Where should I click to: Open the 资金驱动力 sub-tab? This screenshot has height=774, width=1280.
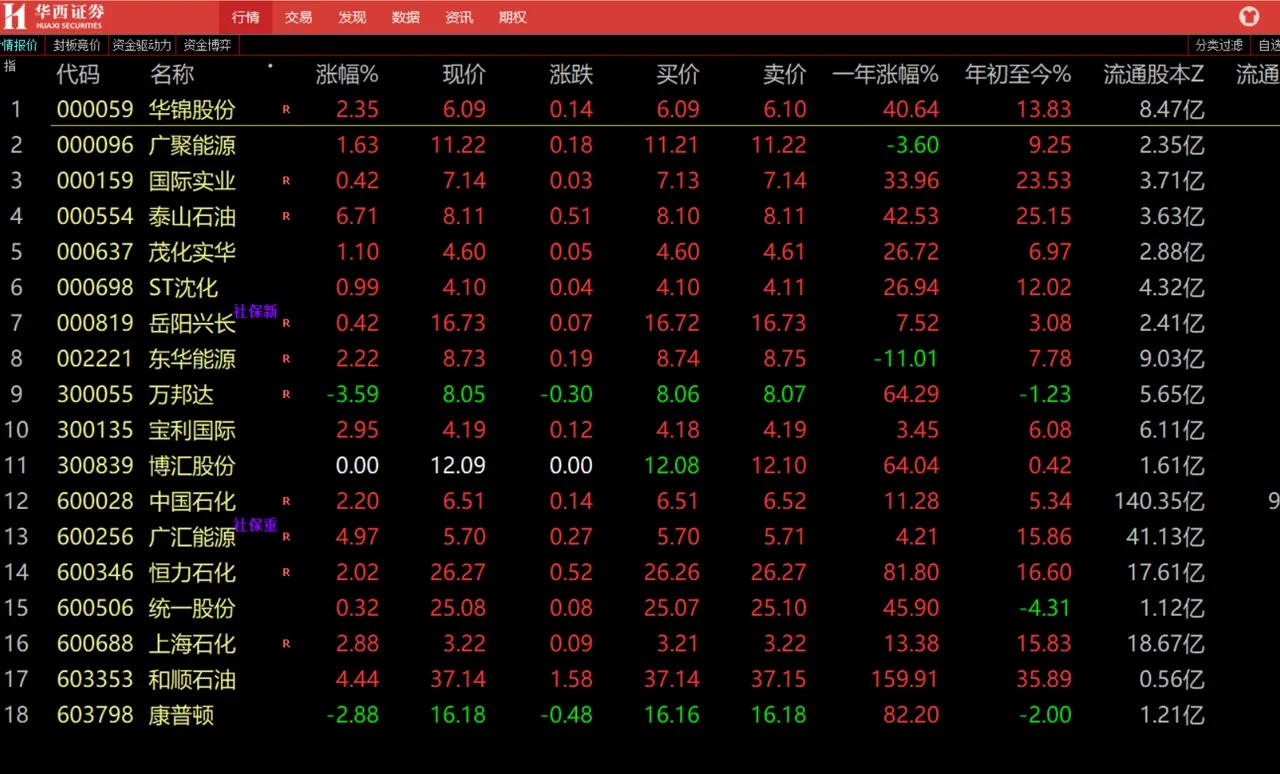[142, 45]
